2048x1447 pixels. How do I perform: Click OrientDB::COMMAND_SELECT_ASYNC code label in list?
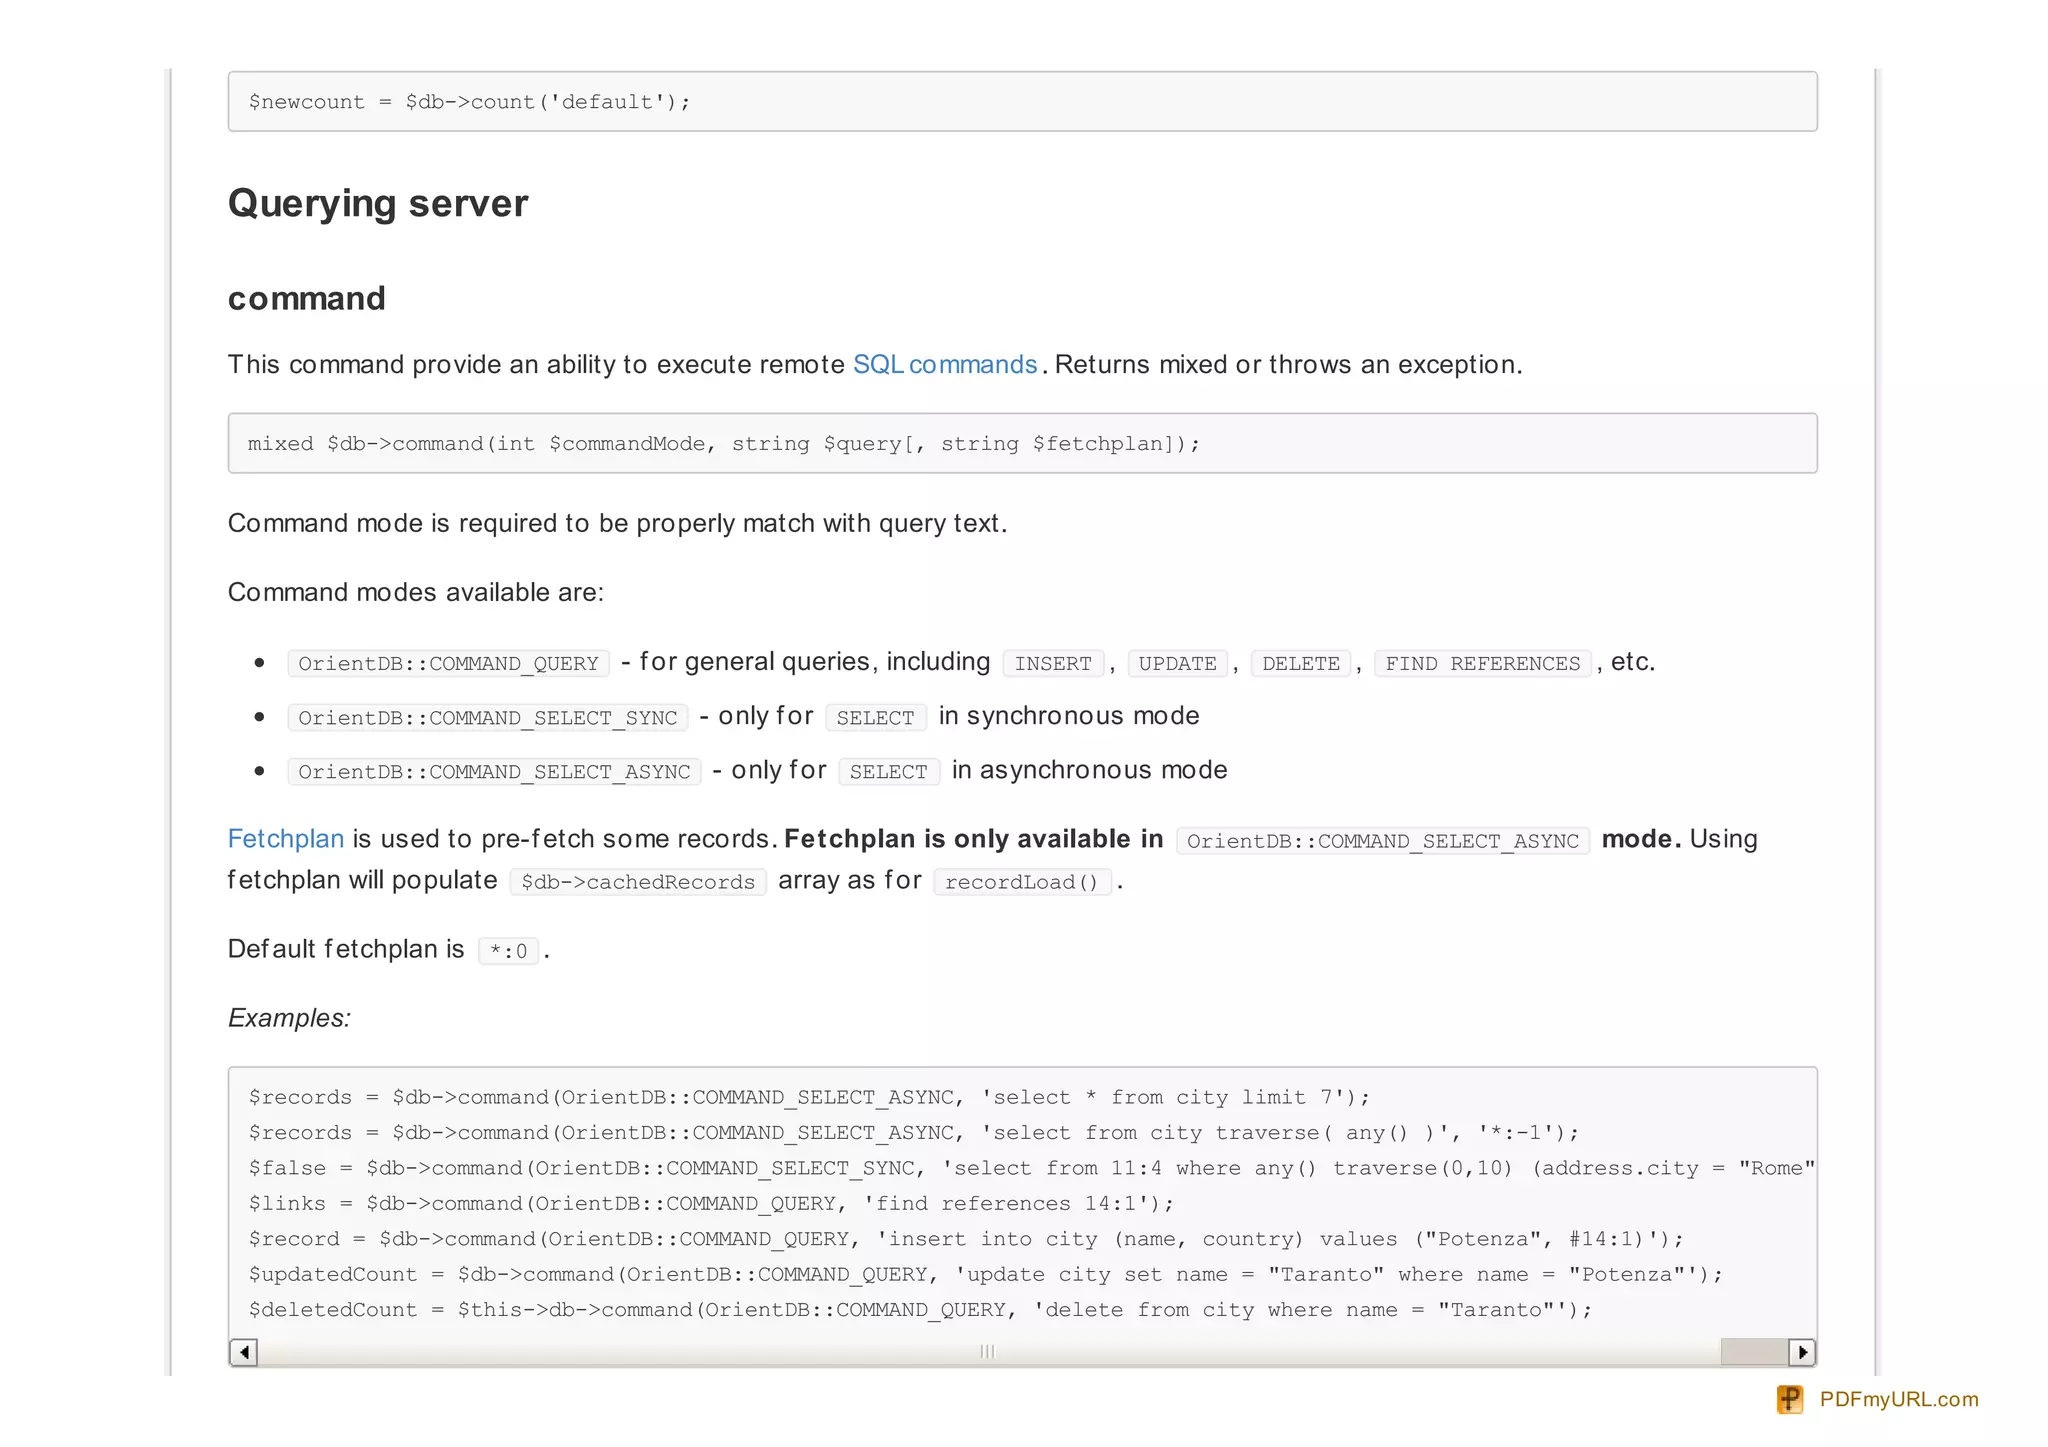(x=494, y=772)
